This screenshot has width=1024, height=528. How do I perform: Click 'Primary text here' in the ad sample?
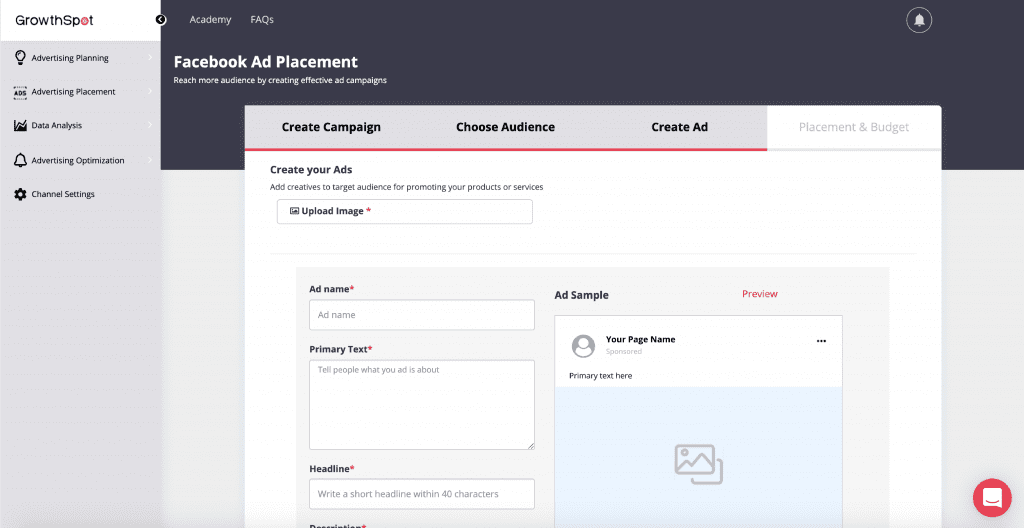601,376
